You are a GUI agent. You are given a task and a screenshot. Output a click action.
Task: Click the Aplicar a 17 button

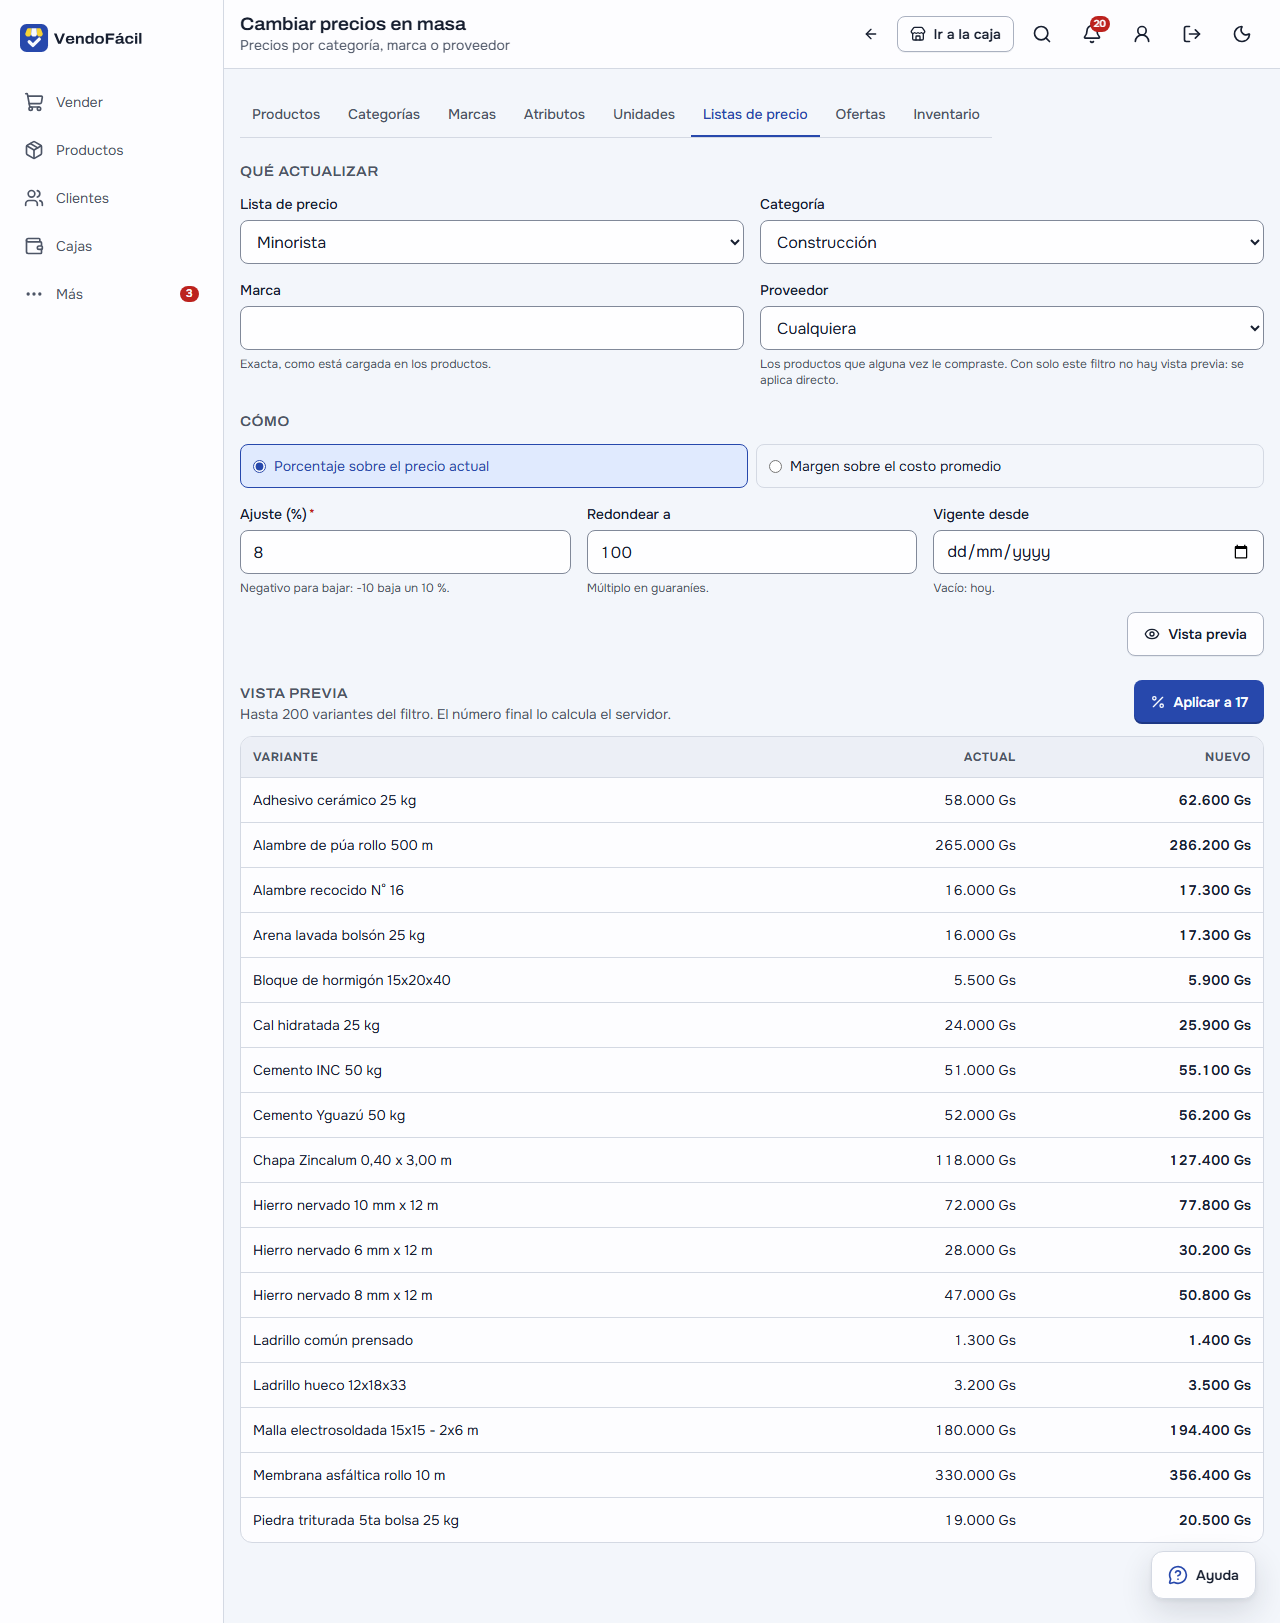(1199, 702)
